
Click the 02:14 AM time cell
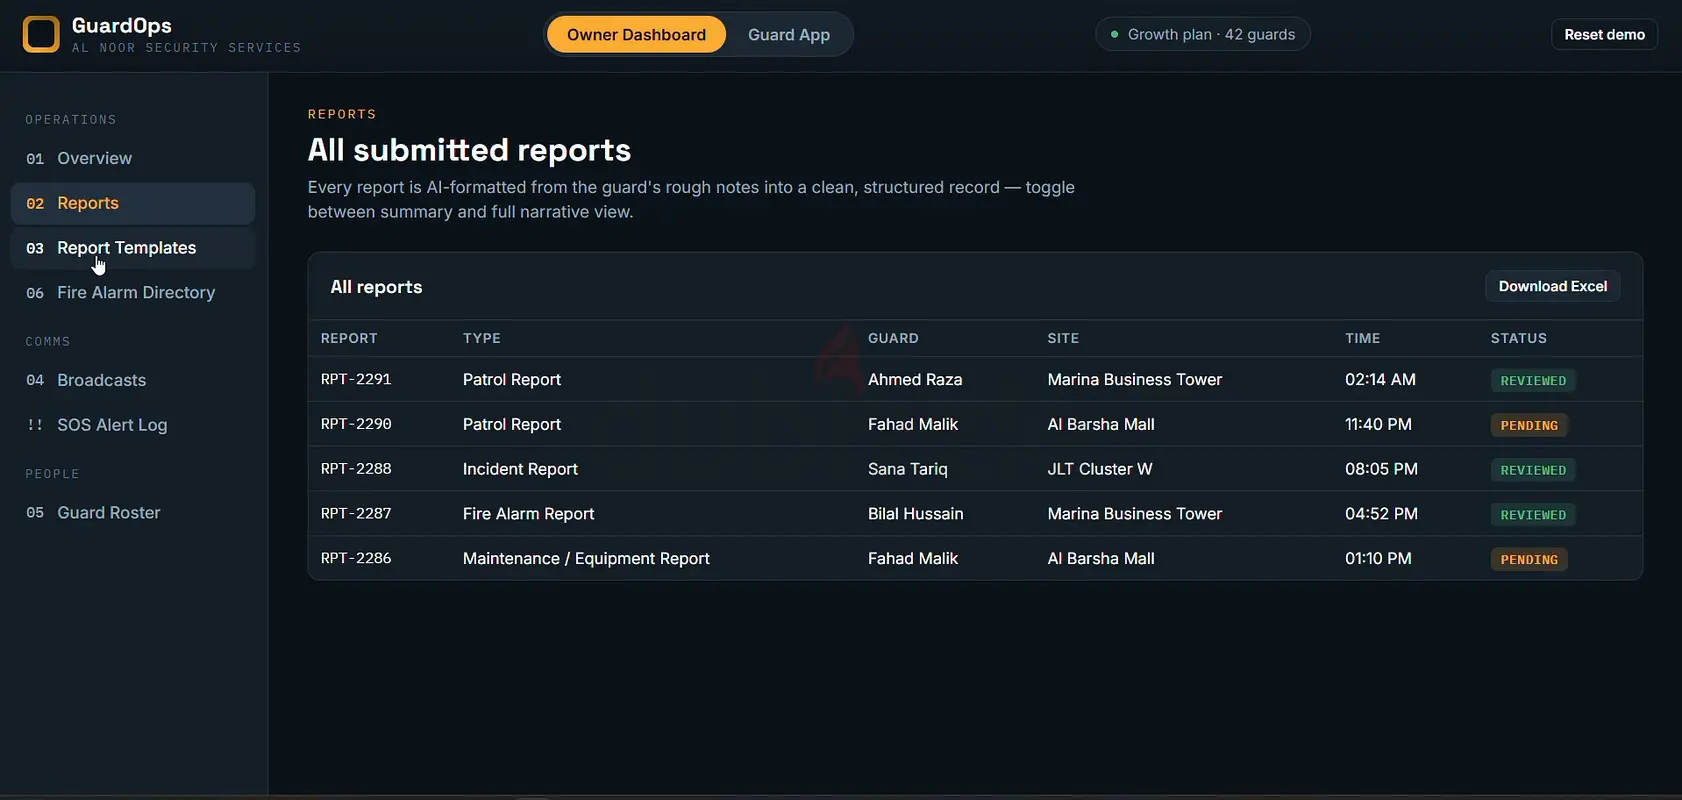pyautogui.click(x=1380, y=380)
